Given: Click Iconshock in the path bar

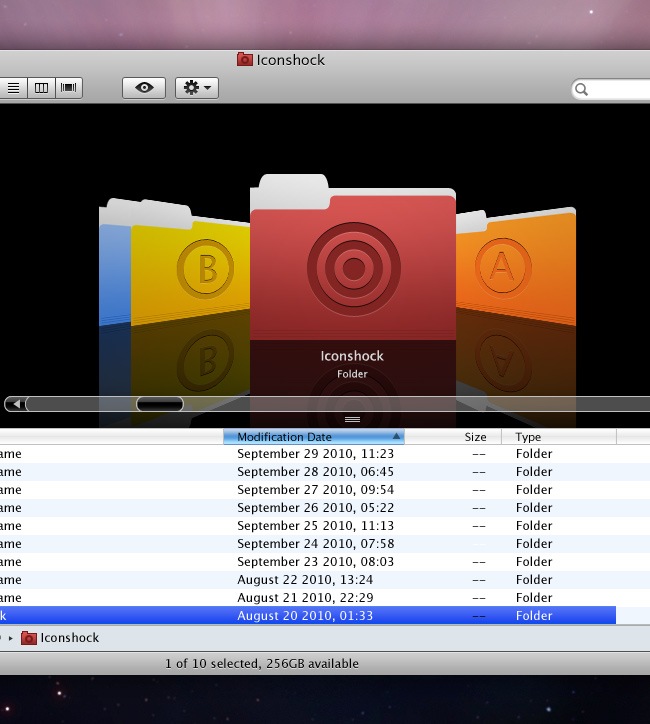Looking at the screenshot, I should click(70, 638).
